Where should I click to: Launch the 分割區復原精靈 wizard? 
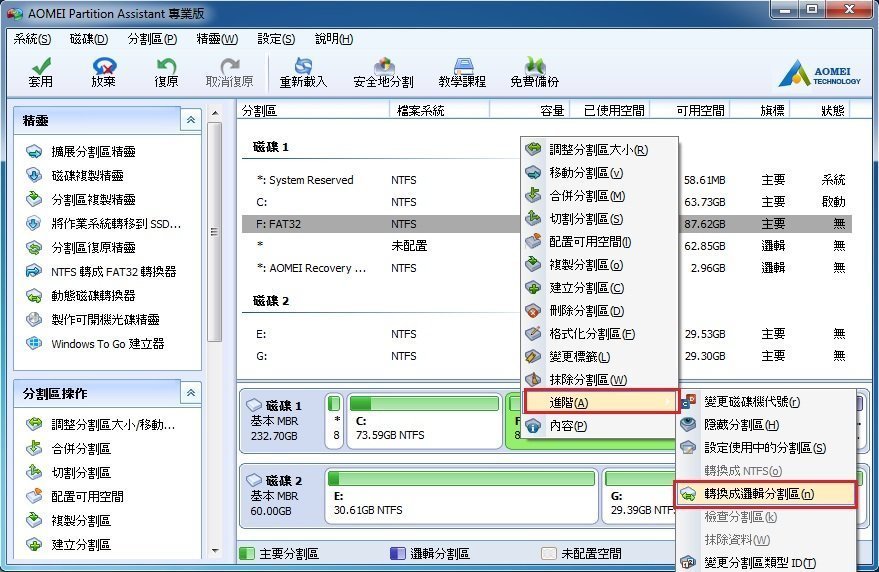(x=81, y=248)
